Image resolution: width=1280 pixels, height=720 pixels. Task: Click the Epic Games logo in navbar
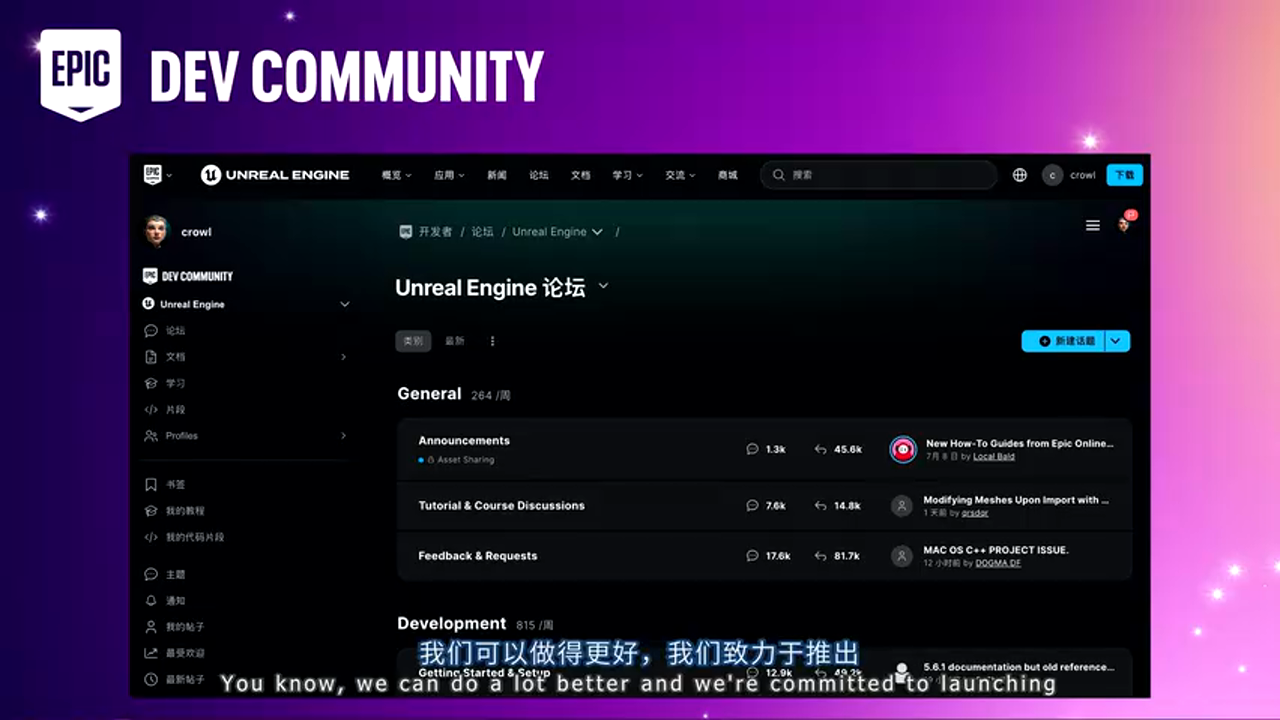point(152,175)
